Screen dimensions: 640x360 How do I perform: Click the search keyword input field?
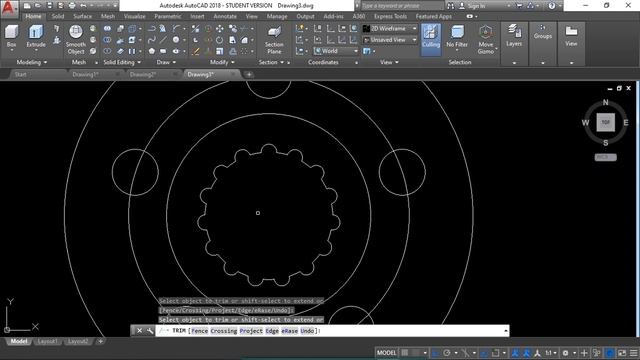coord(402,6)
